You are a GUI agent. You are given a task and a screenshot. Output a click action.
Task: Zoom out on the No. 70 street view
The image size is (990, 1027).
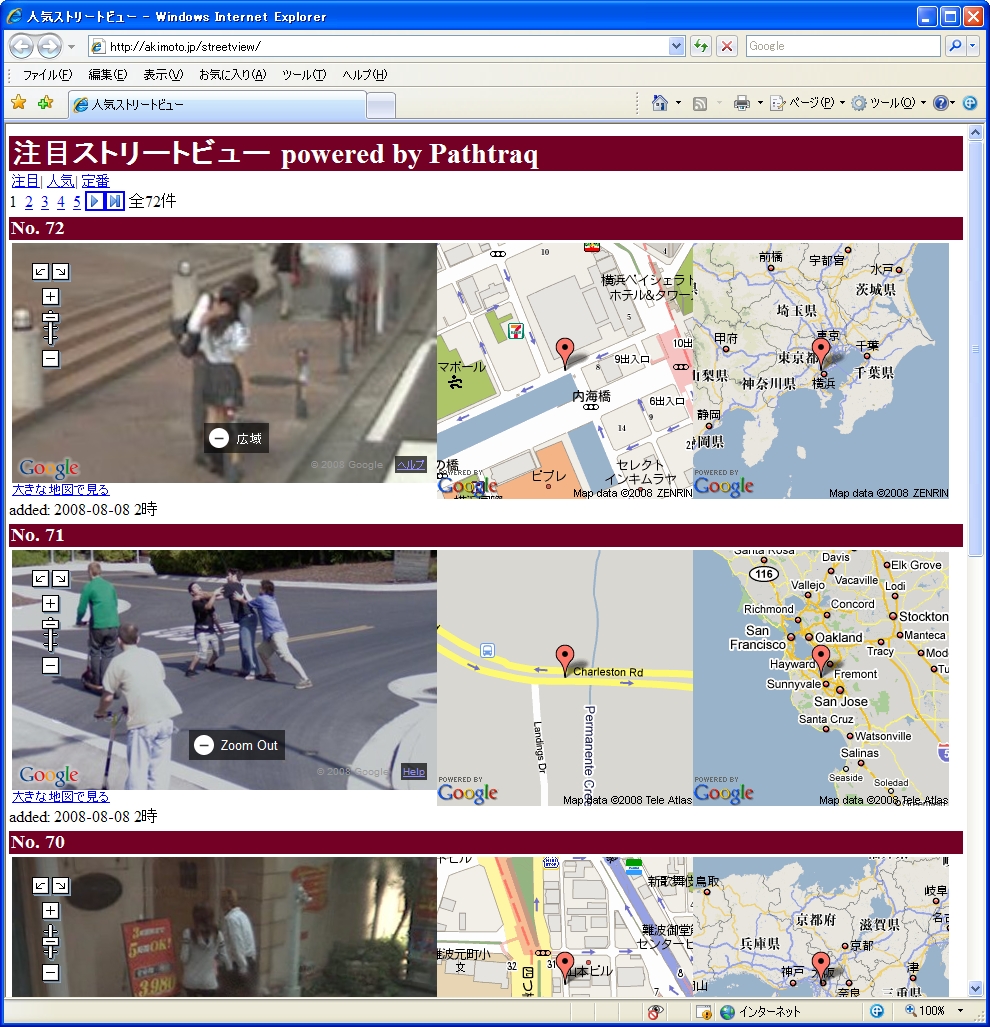[x=50, y=973]
